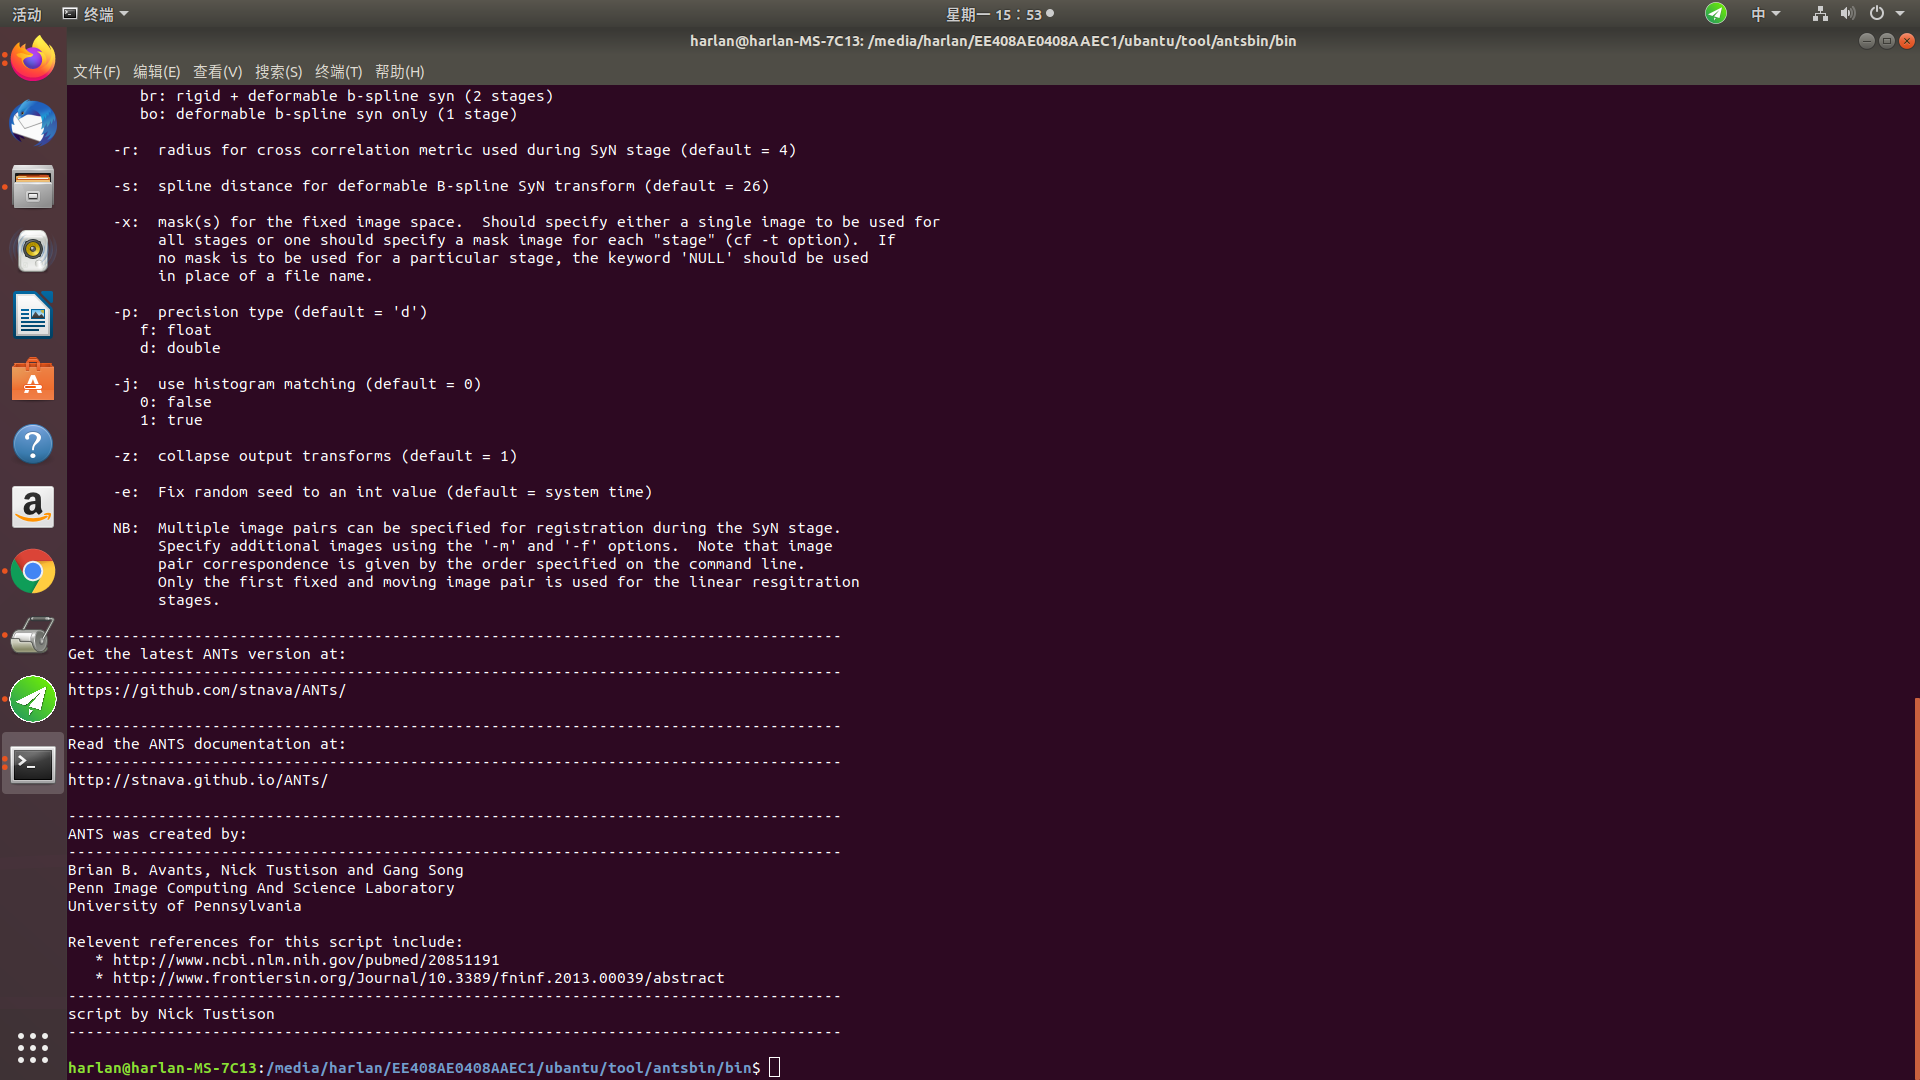Open the Show Applications grid

(x=33, y=1048)
